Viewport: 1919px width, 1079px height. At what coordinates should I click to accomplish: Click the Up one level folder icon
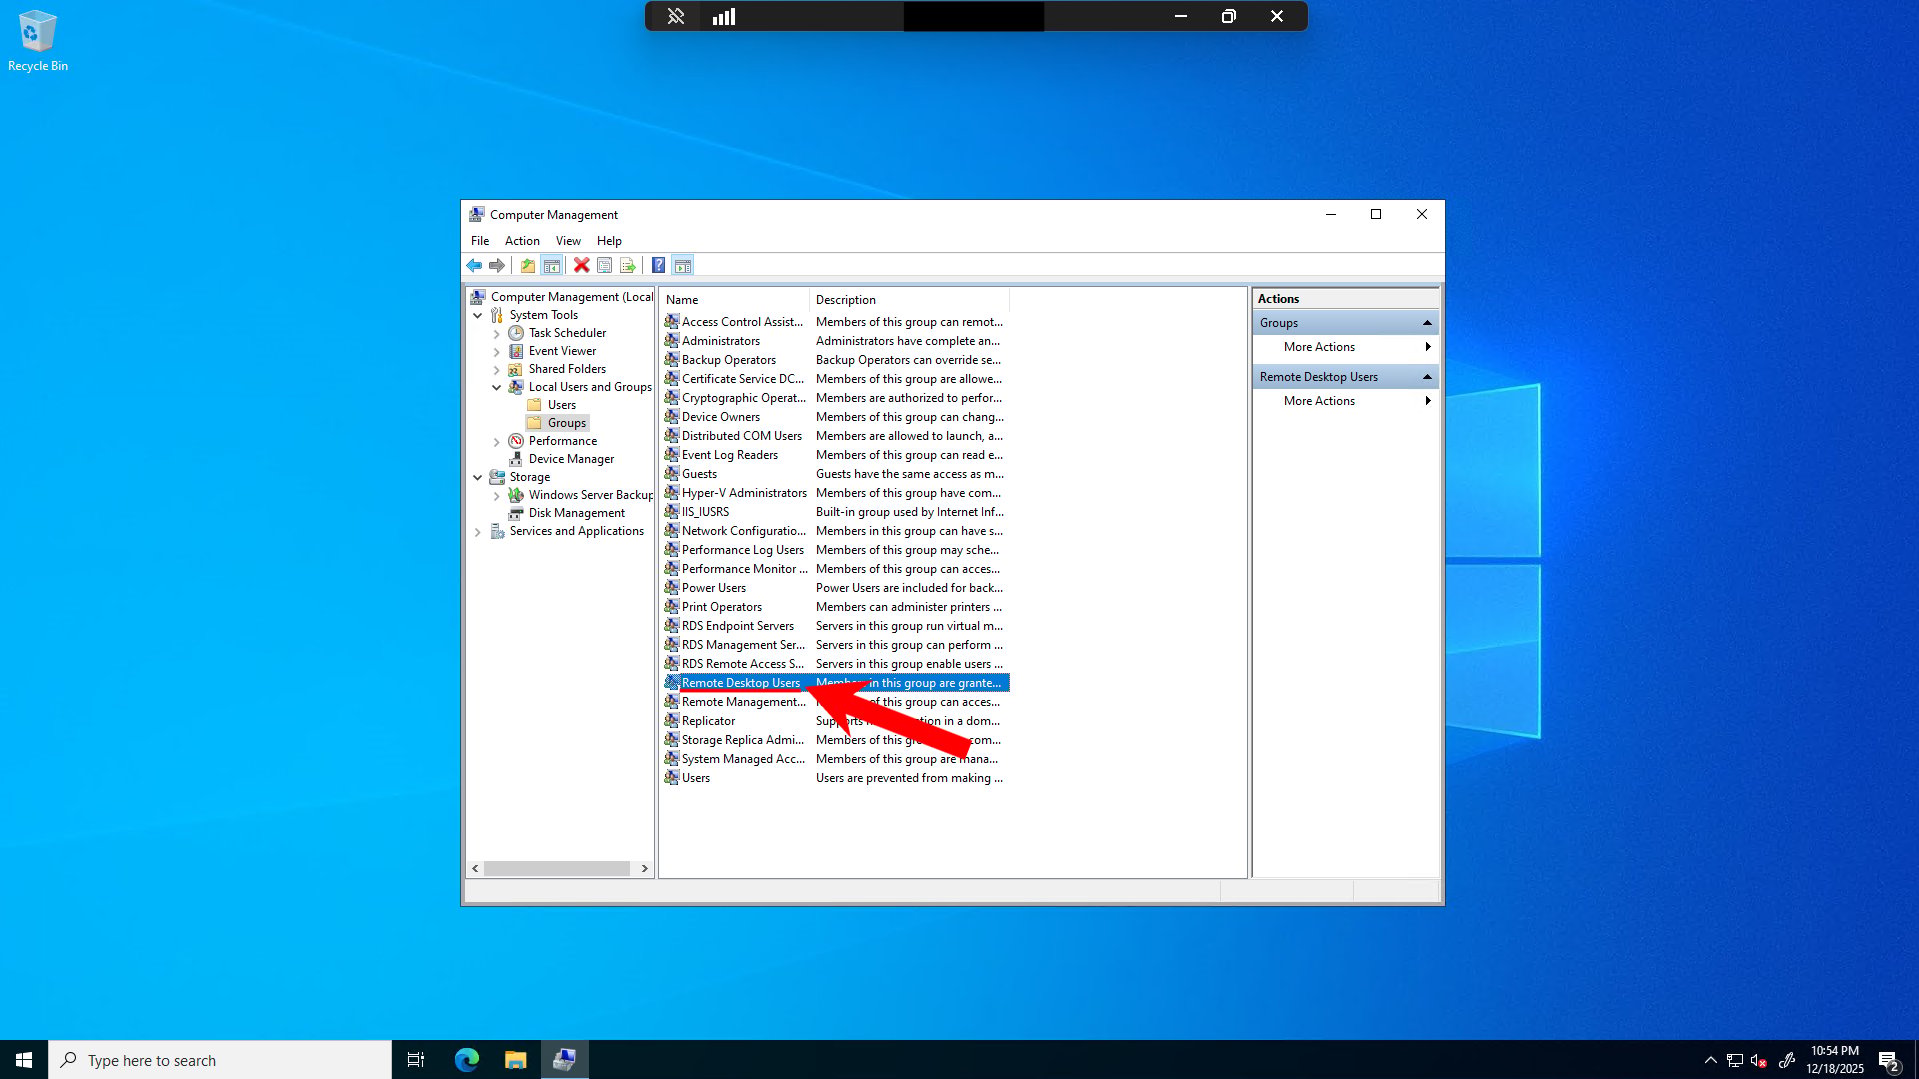tap(527, 265)
